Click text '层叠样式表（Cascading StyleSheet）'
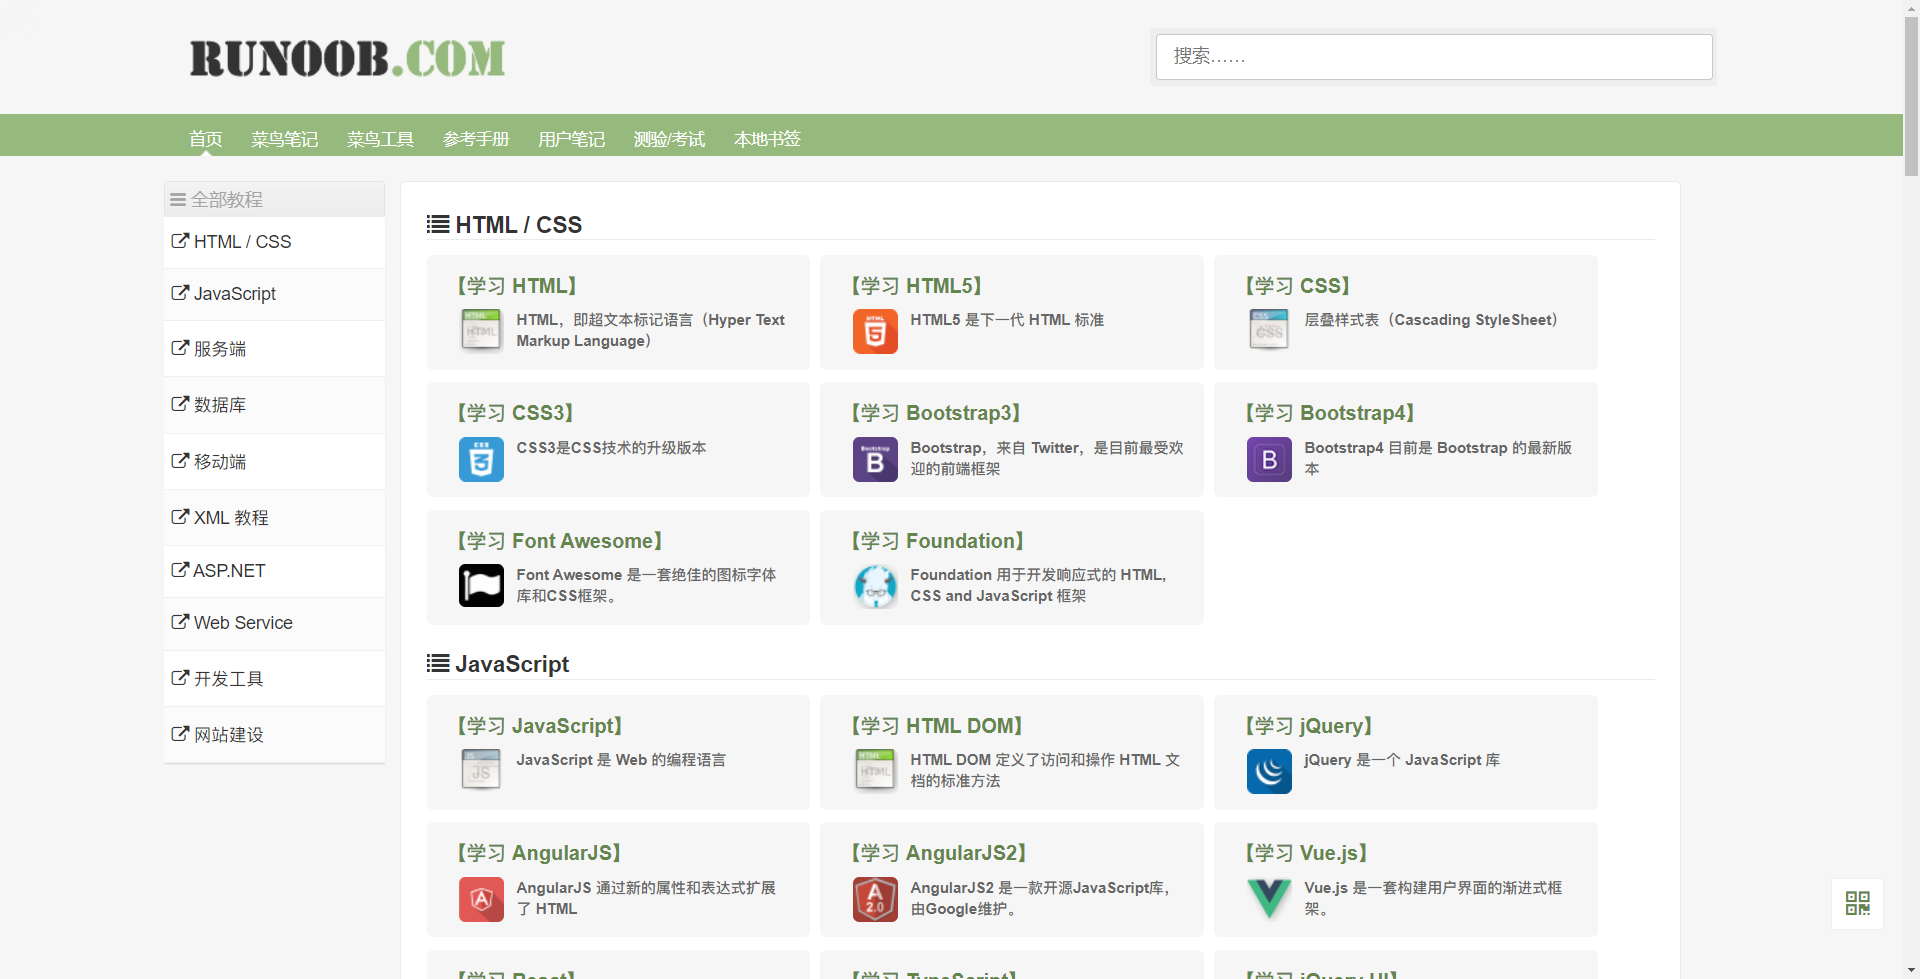Image resolution: width=1920 pixels, height=979 pixels. coord(1434,320)
